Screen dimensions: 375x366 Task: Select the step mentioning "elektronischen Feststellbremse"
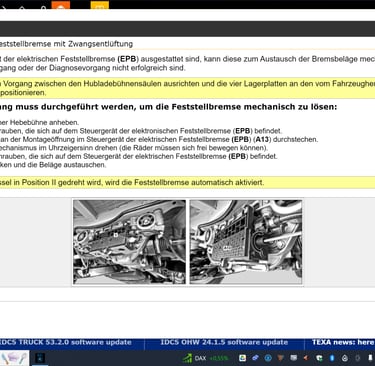(141, 131)
